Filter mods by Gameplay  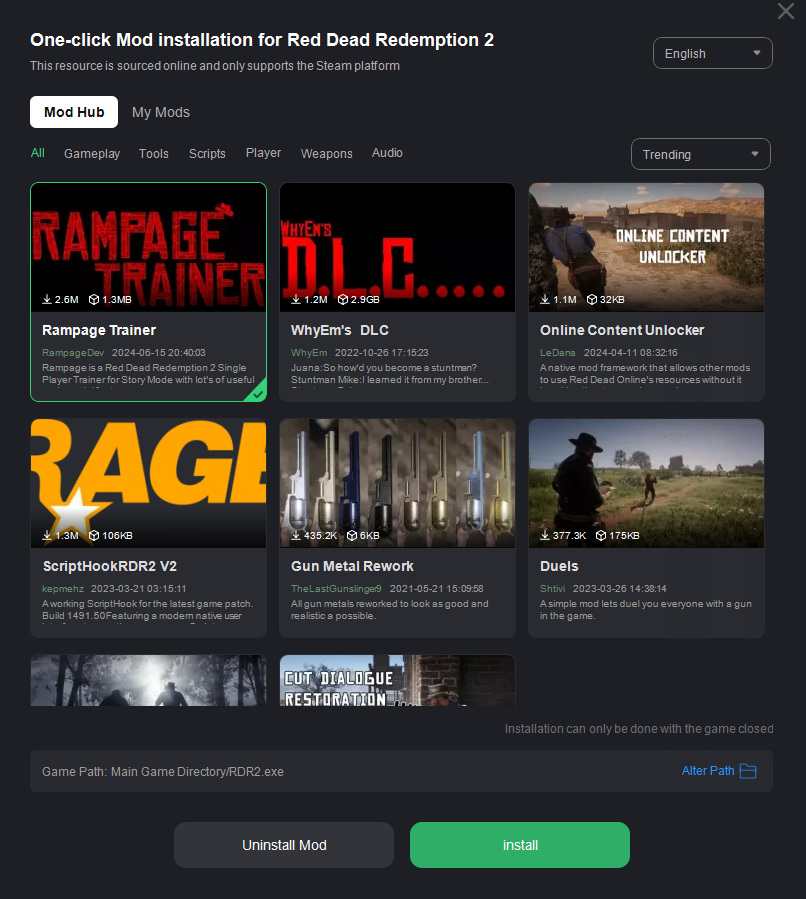pos(92,154)
